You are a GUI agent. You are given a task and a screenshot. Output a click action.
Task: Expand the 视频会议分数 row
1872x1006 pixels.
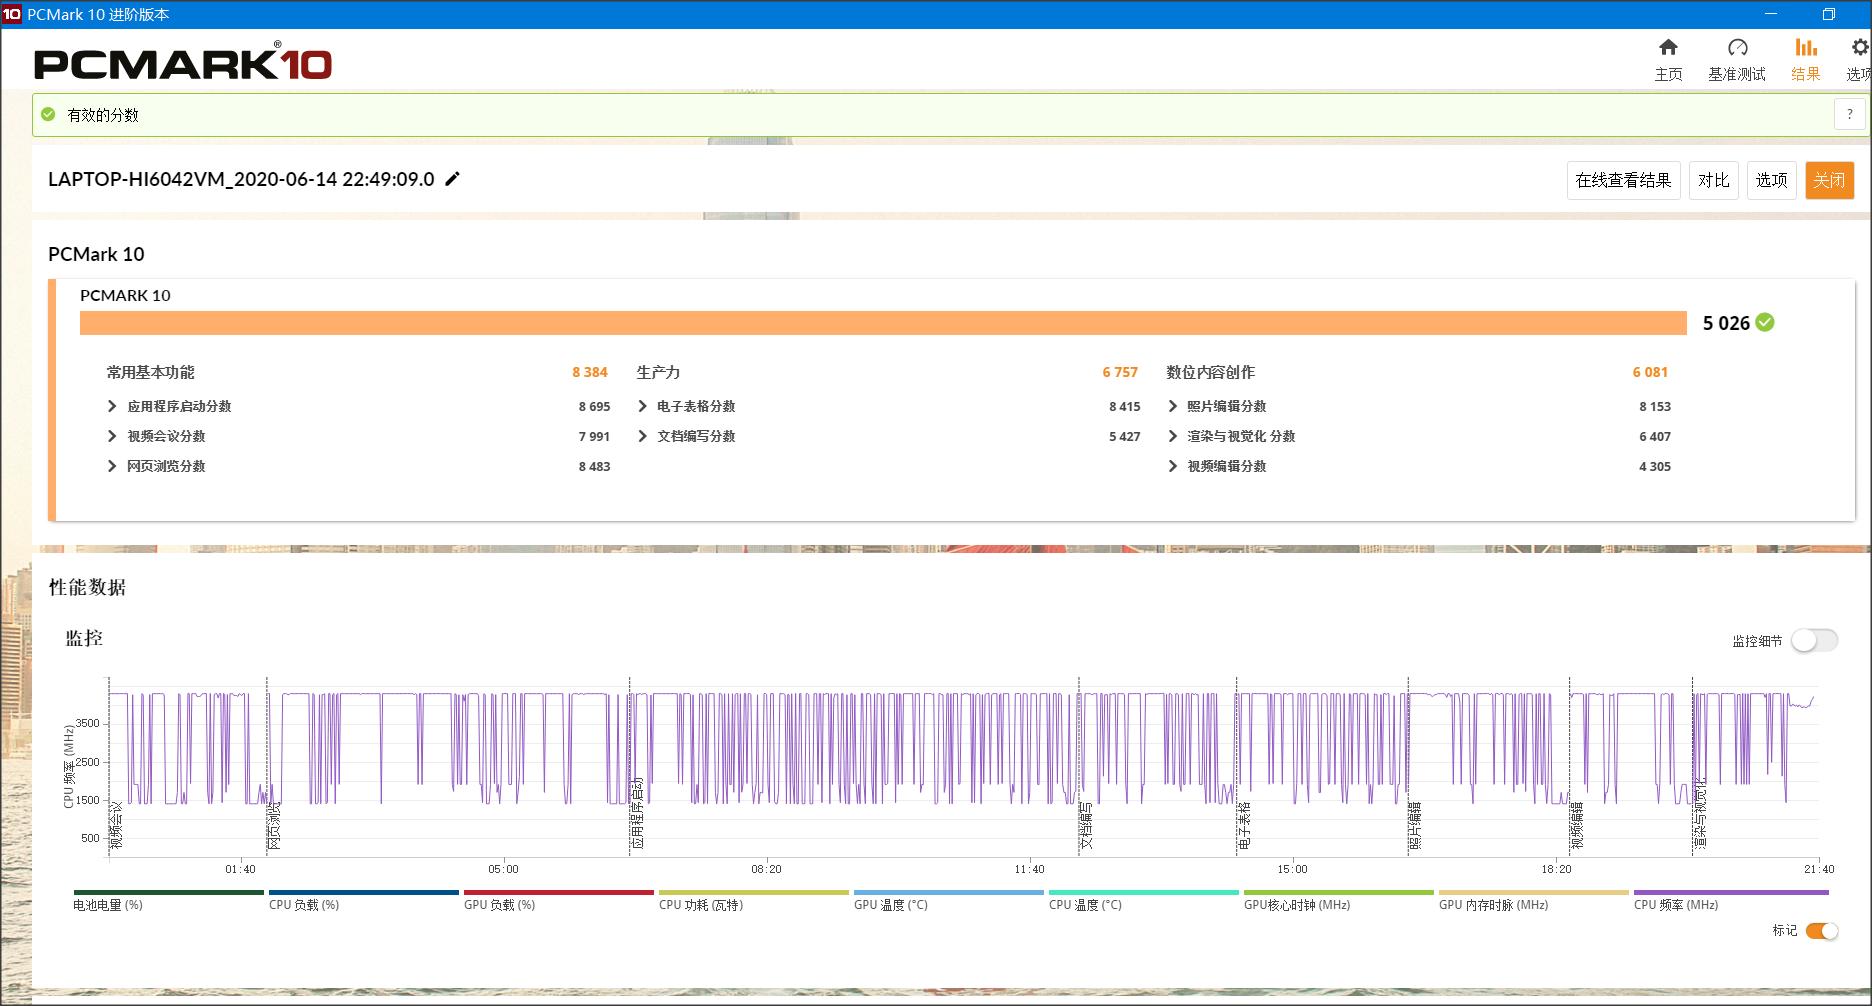coord(112,436)
